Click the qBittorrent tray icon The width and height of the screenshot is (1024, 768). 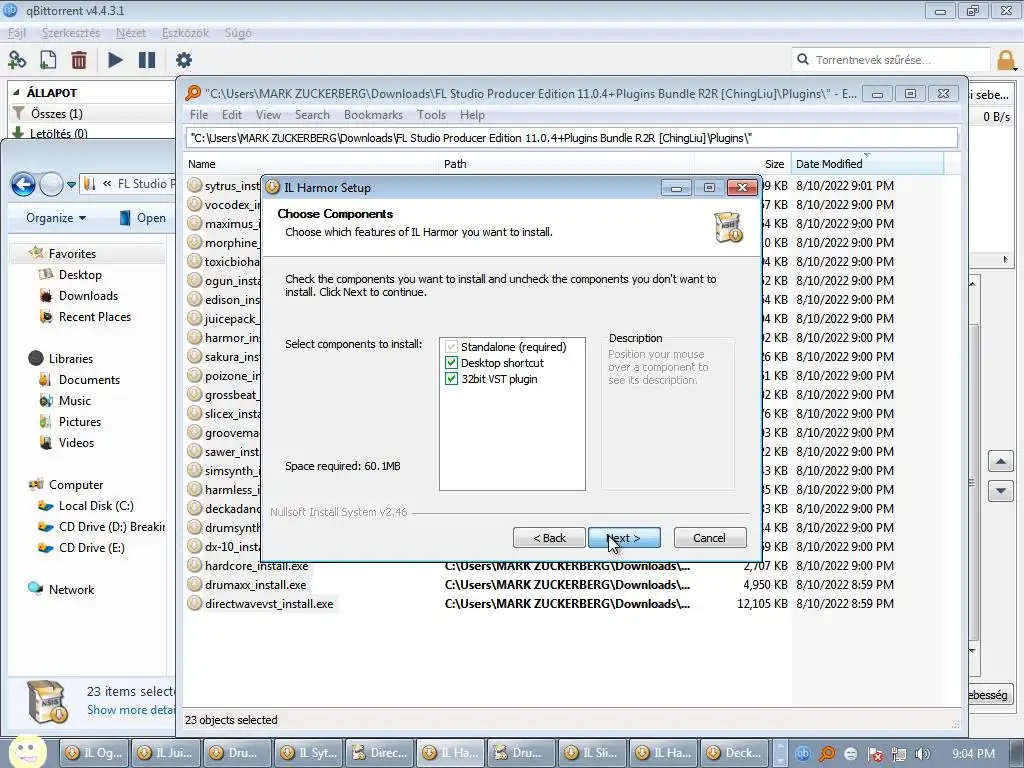click(x=803, y=754)
